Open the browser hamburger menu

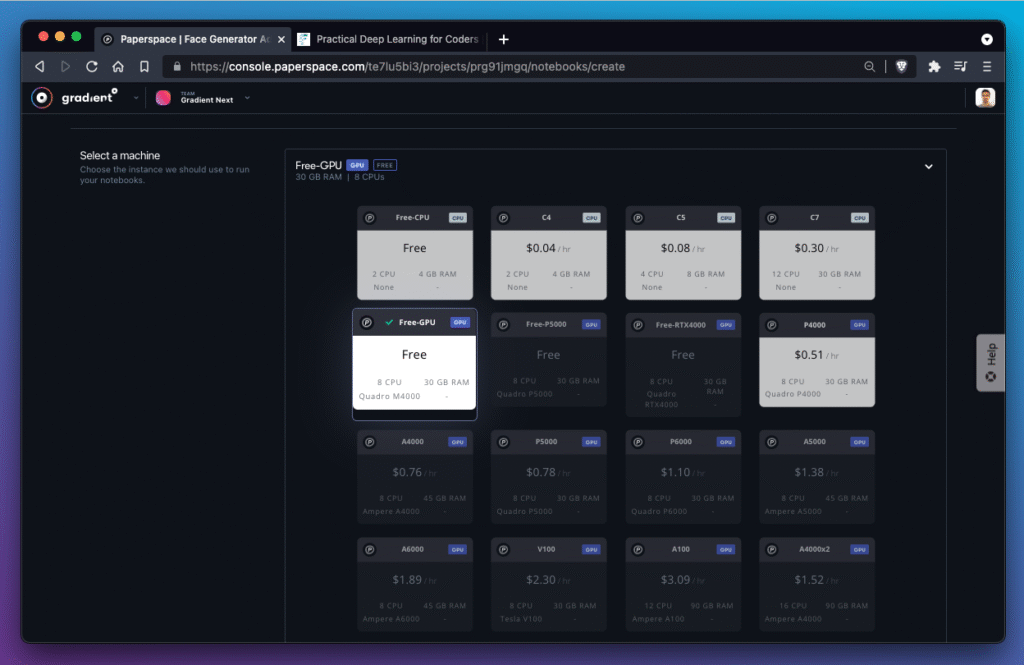987,67
